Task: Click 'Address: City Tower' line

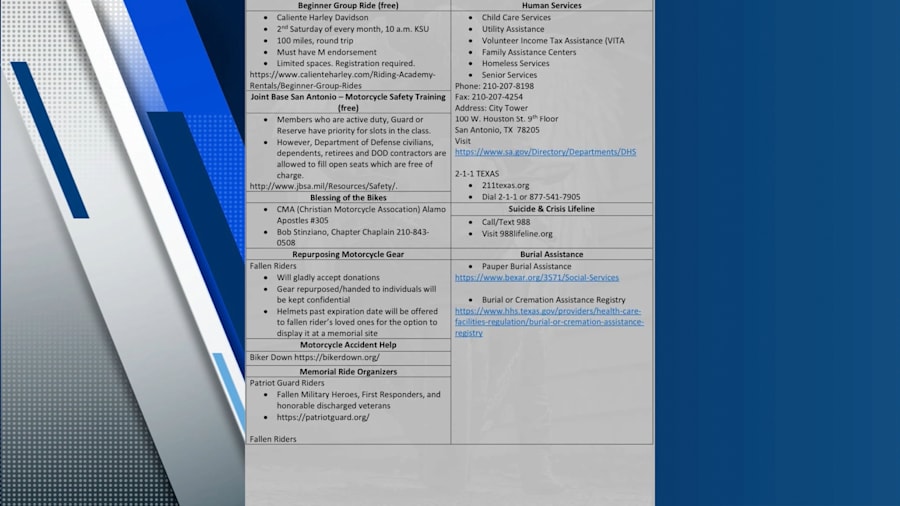Action: point(491,108)
